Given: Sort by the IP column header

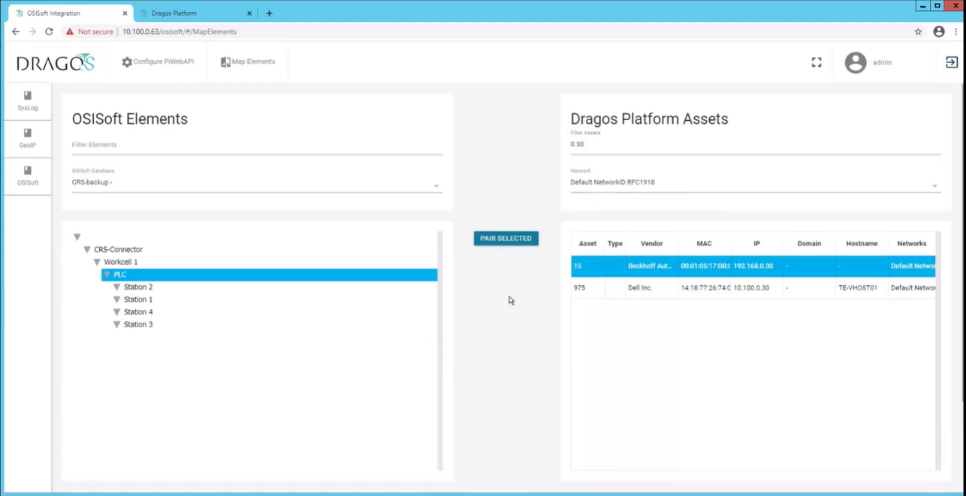Looking at the screenshot, I should (x=757, y=243).
